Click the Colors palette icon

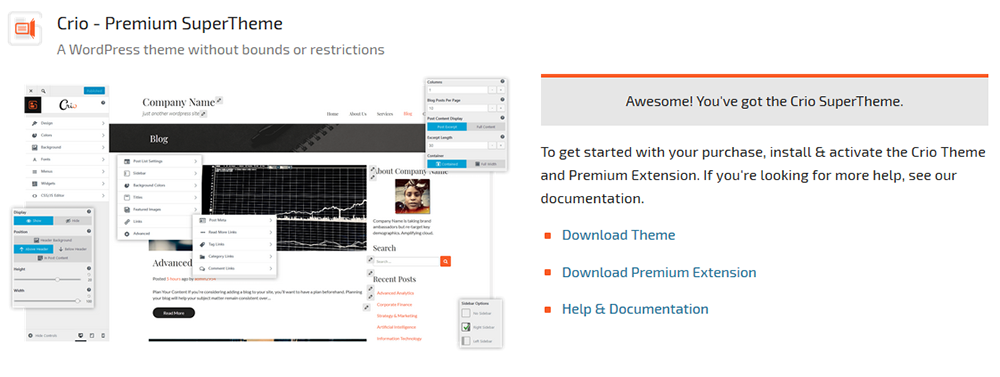click(x=34, y=135)
